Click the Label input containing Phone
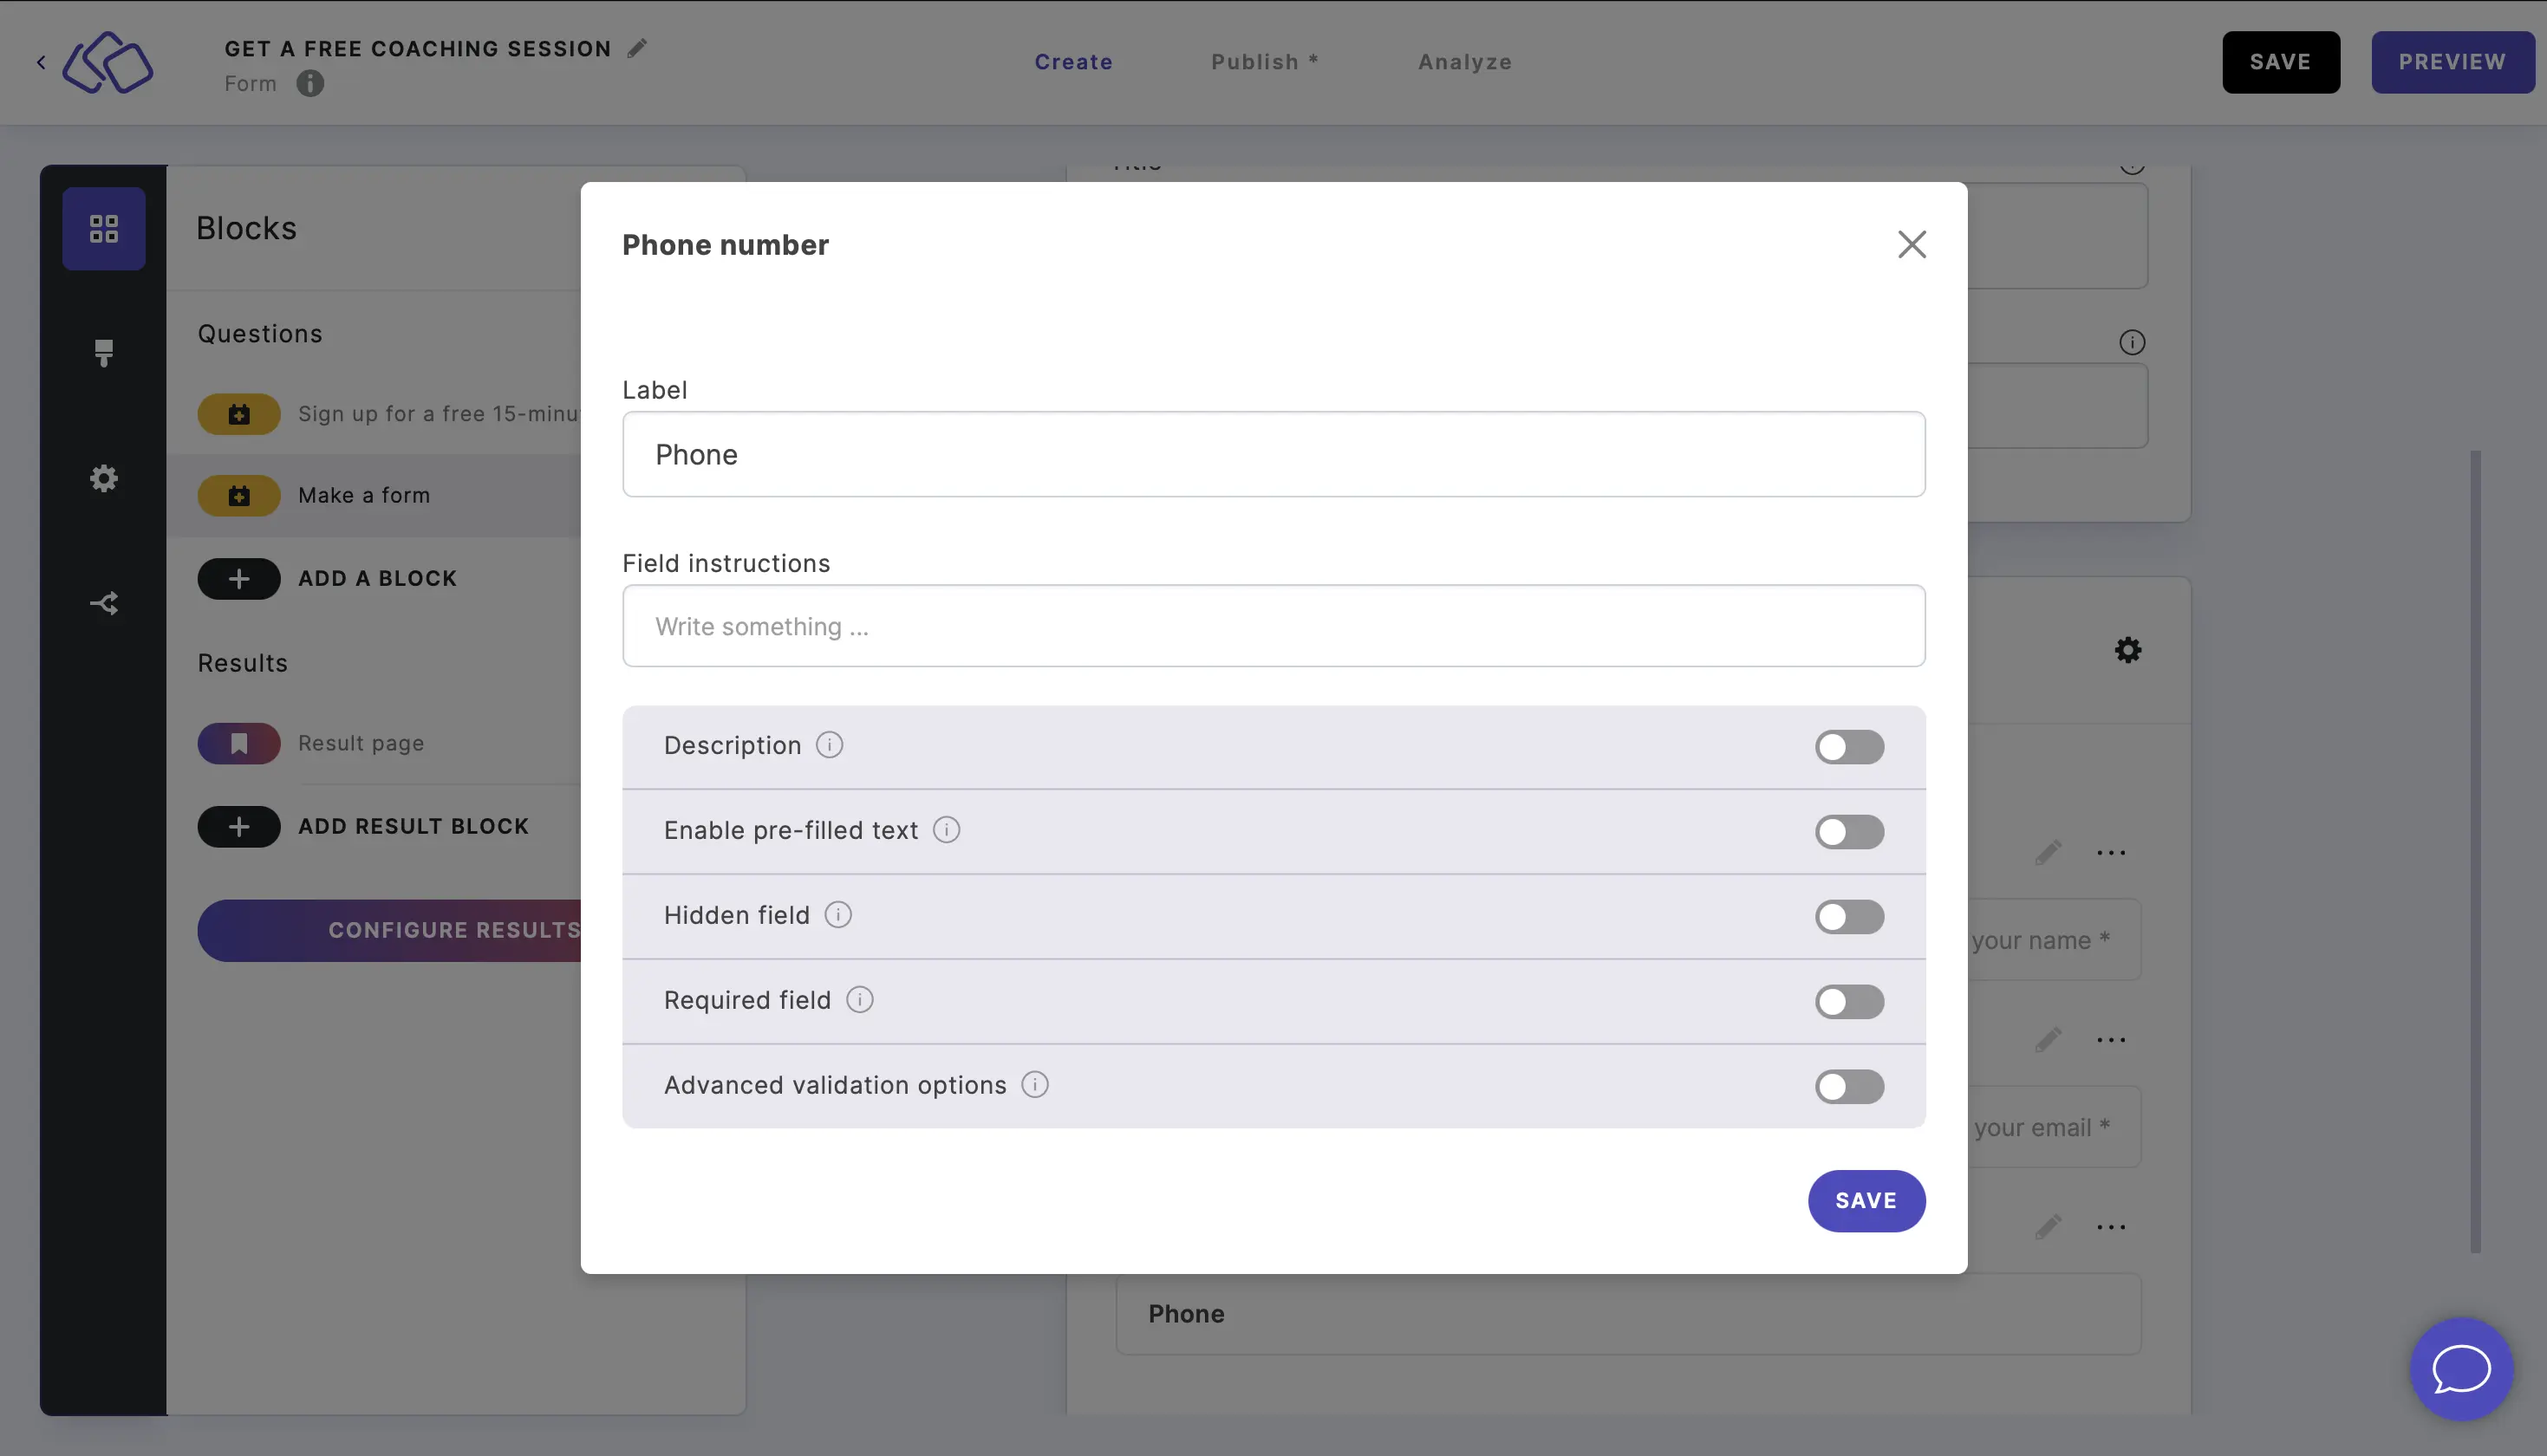 tap(1273, 454)
